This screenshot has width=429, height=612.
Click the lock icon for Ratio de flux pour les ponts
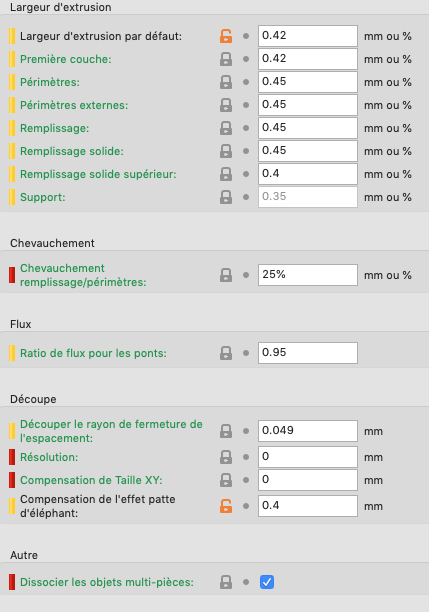pyautogui.click(x=226, y=353)
